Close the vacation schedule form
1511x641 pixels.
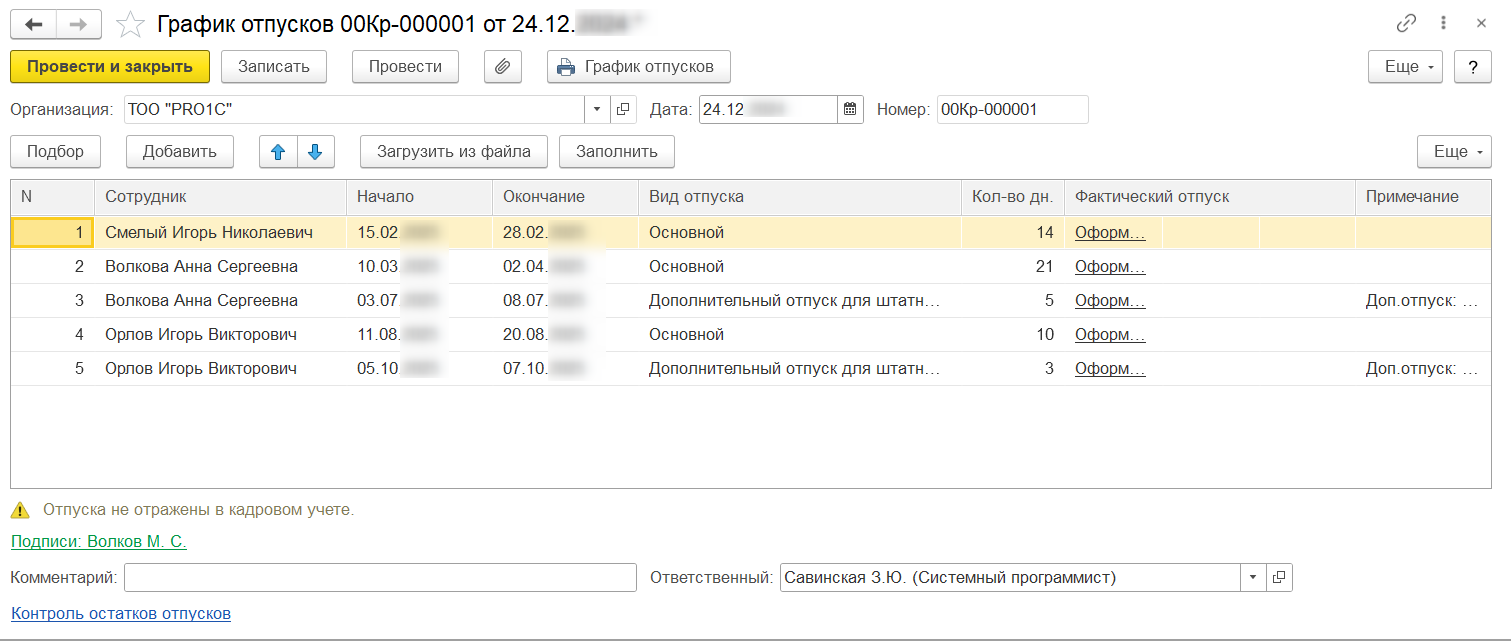(1481, 23)
